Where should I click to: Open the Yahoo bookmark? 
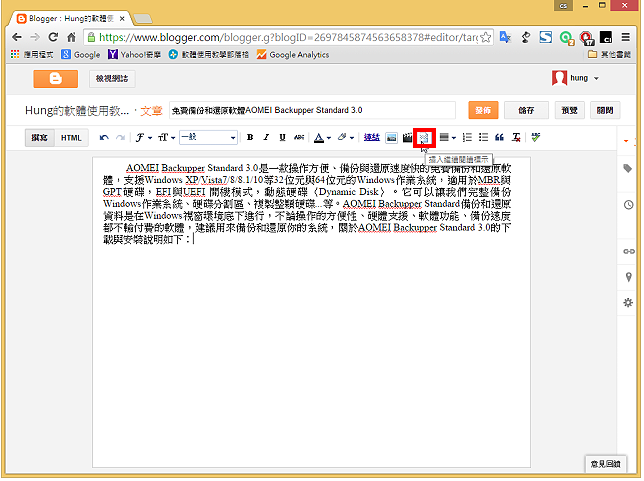pyautogui.click(x=134, y=55)
